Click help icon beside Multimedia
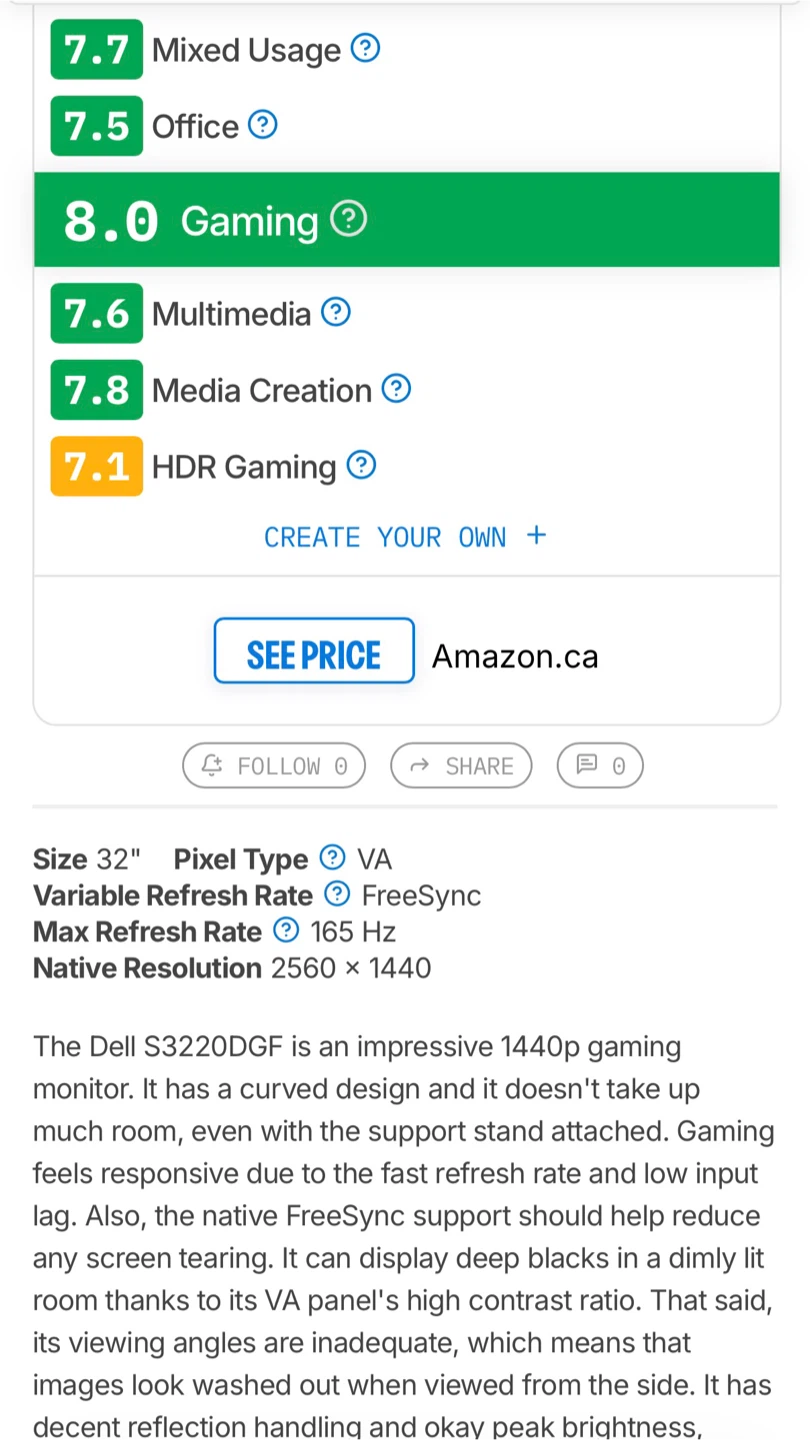The height and width of the screenshot is (1440, 810). pos(336,313)
